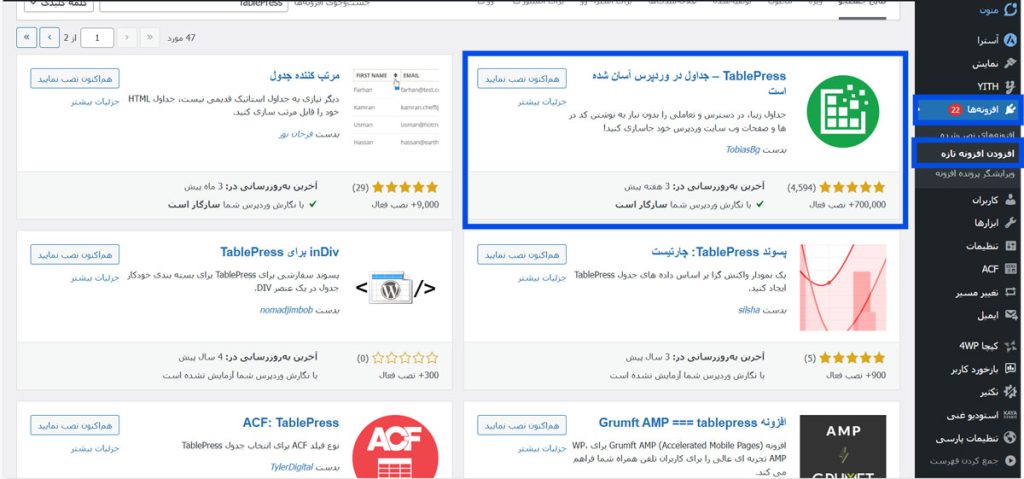This screenshot has width=1024, height=479.
Task: Click the 47 مورد results count text
Action: pyautogui.click(x=181, y=38)
